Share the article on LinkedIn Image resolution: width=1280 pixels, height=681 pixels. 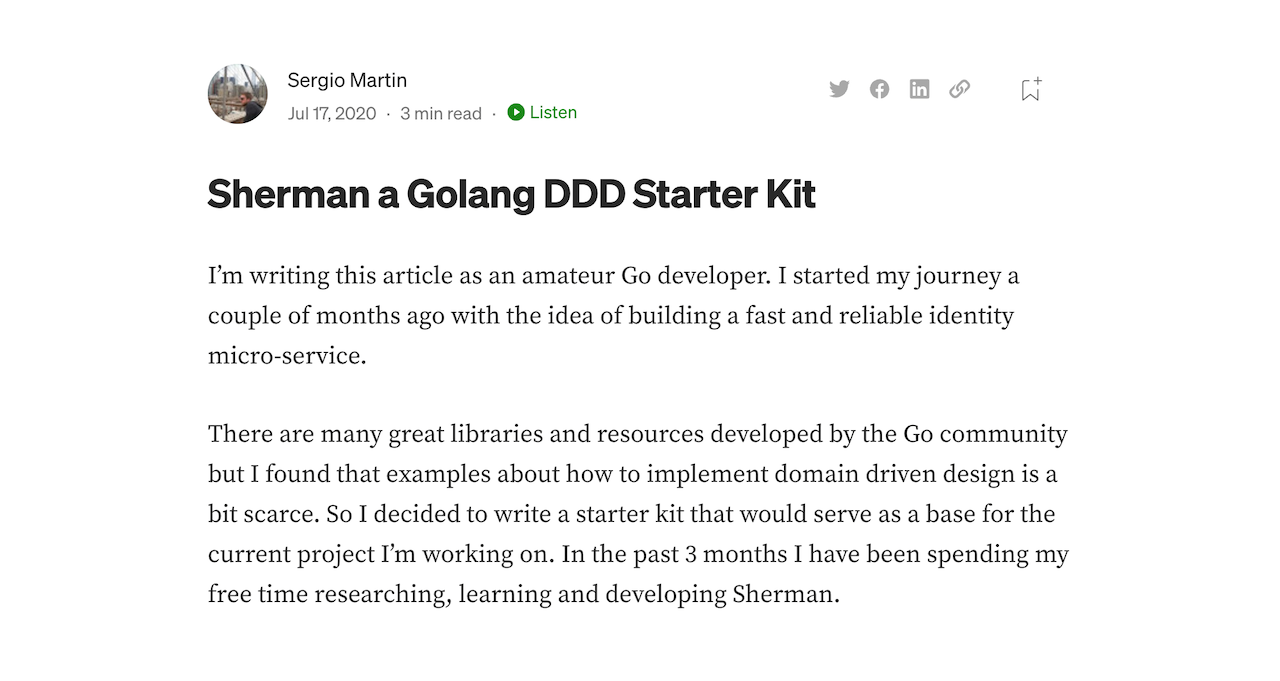[919, 89]
